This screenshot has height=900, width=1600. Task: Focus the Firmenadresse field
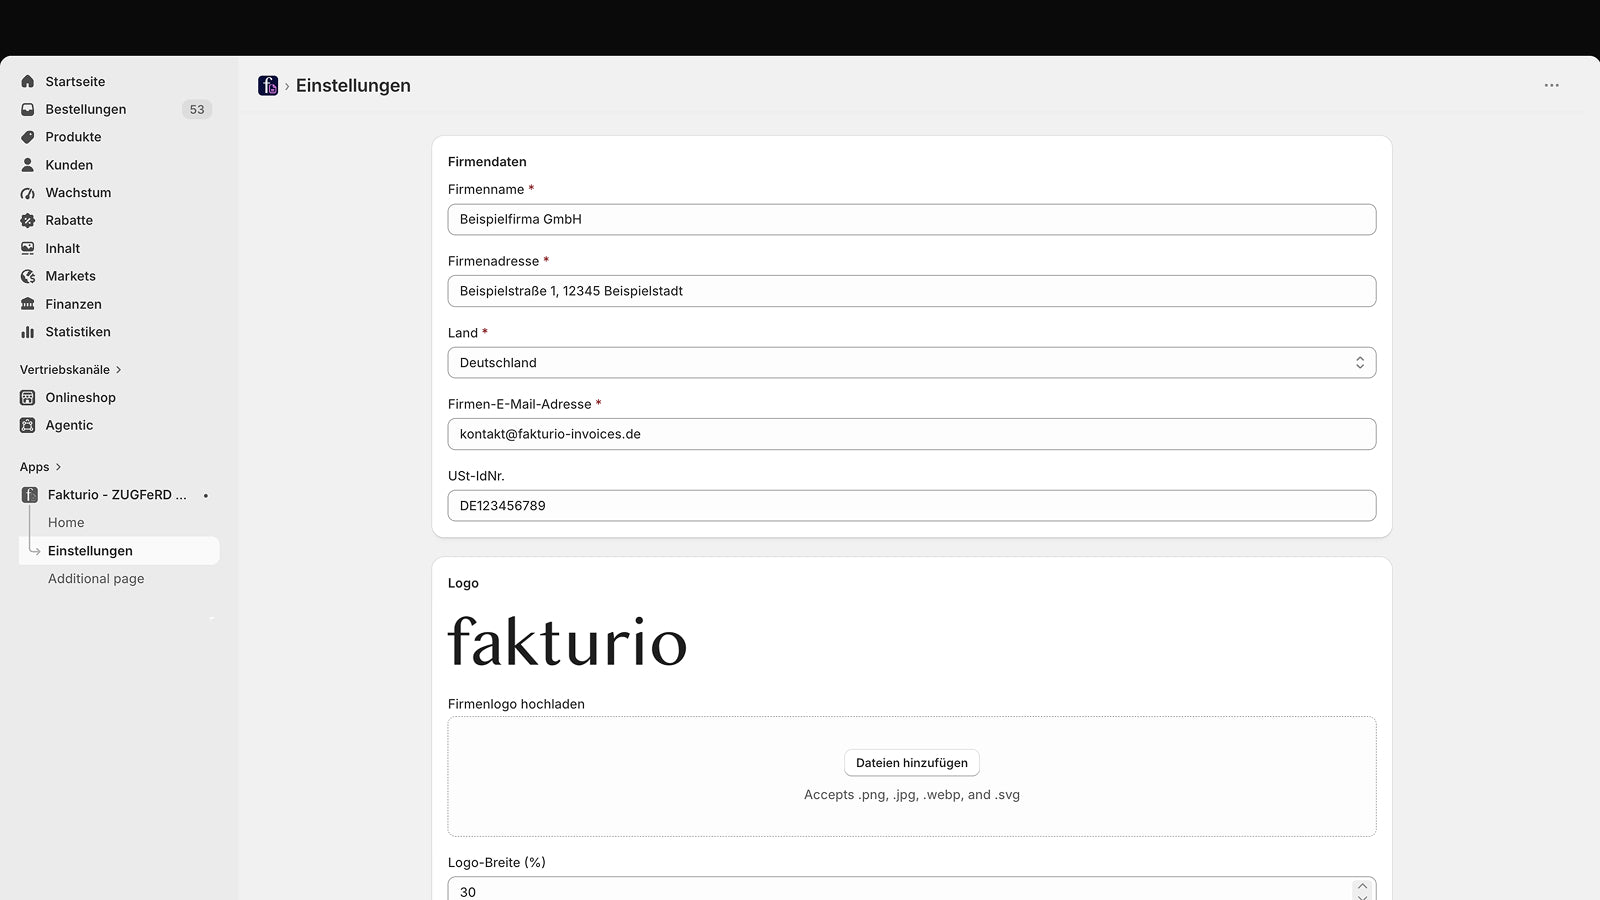[x=912, y=291]
